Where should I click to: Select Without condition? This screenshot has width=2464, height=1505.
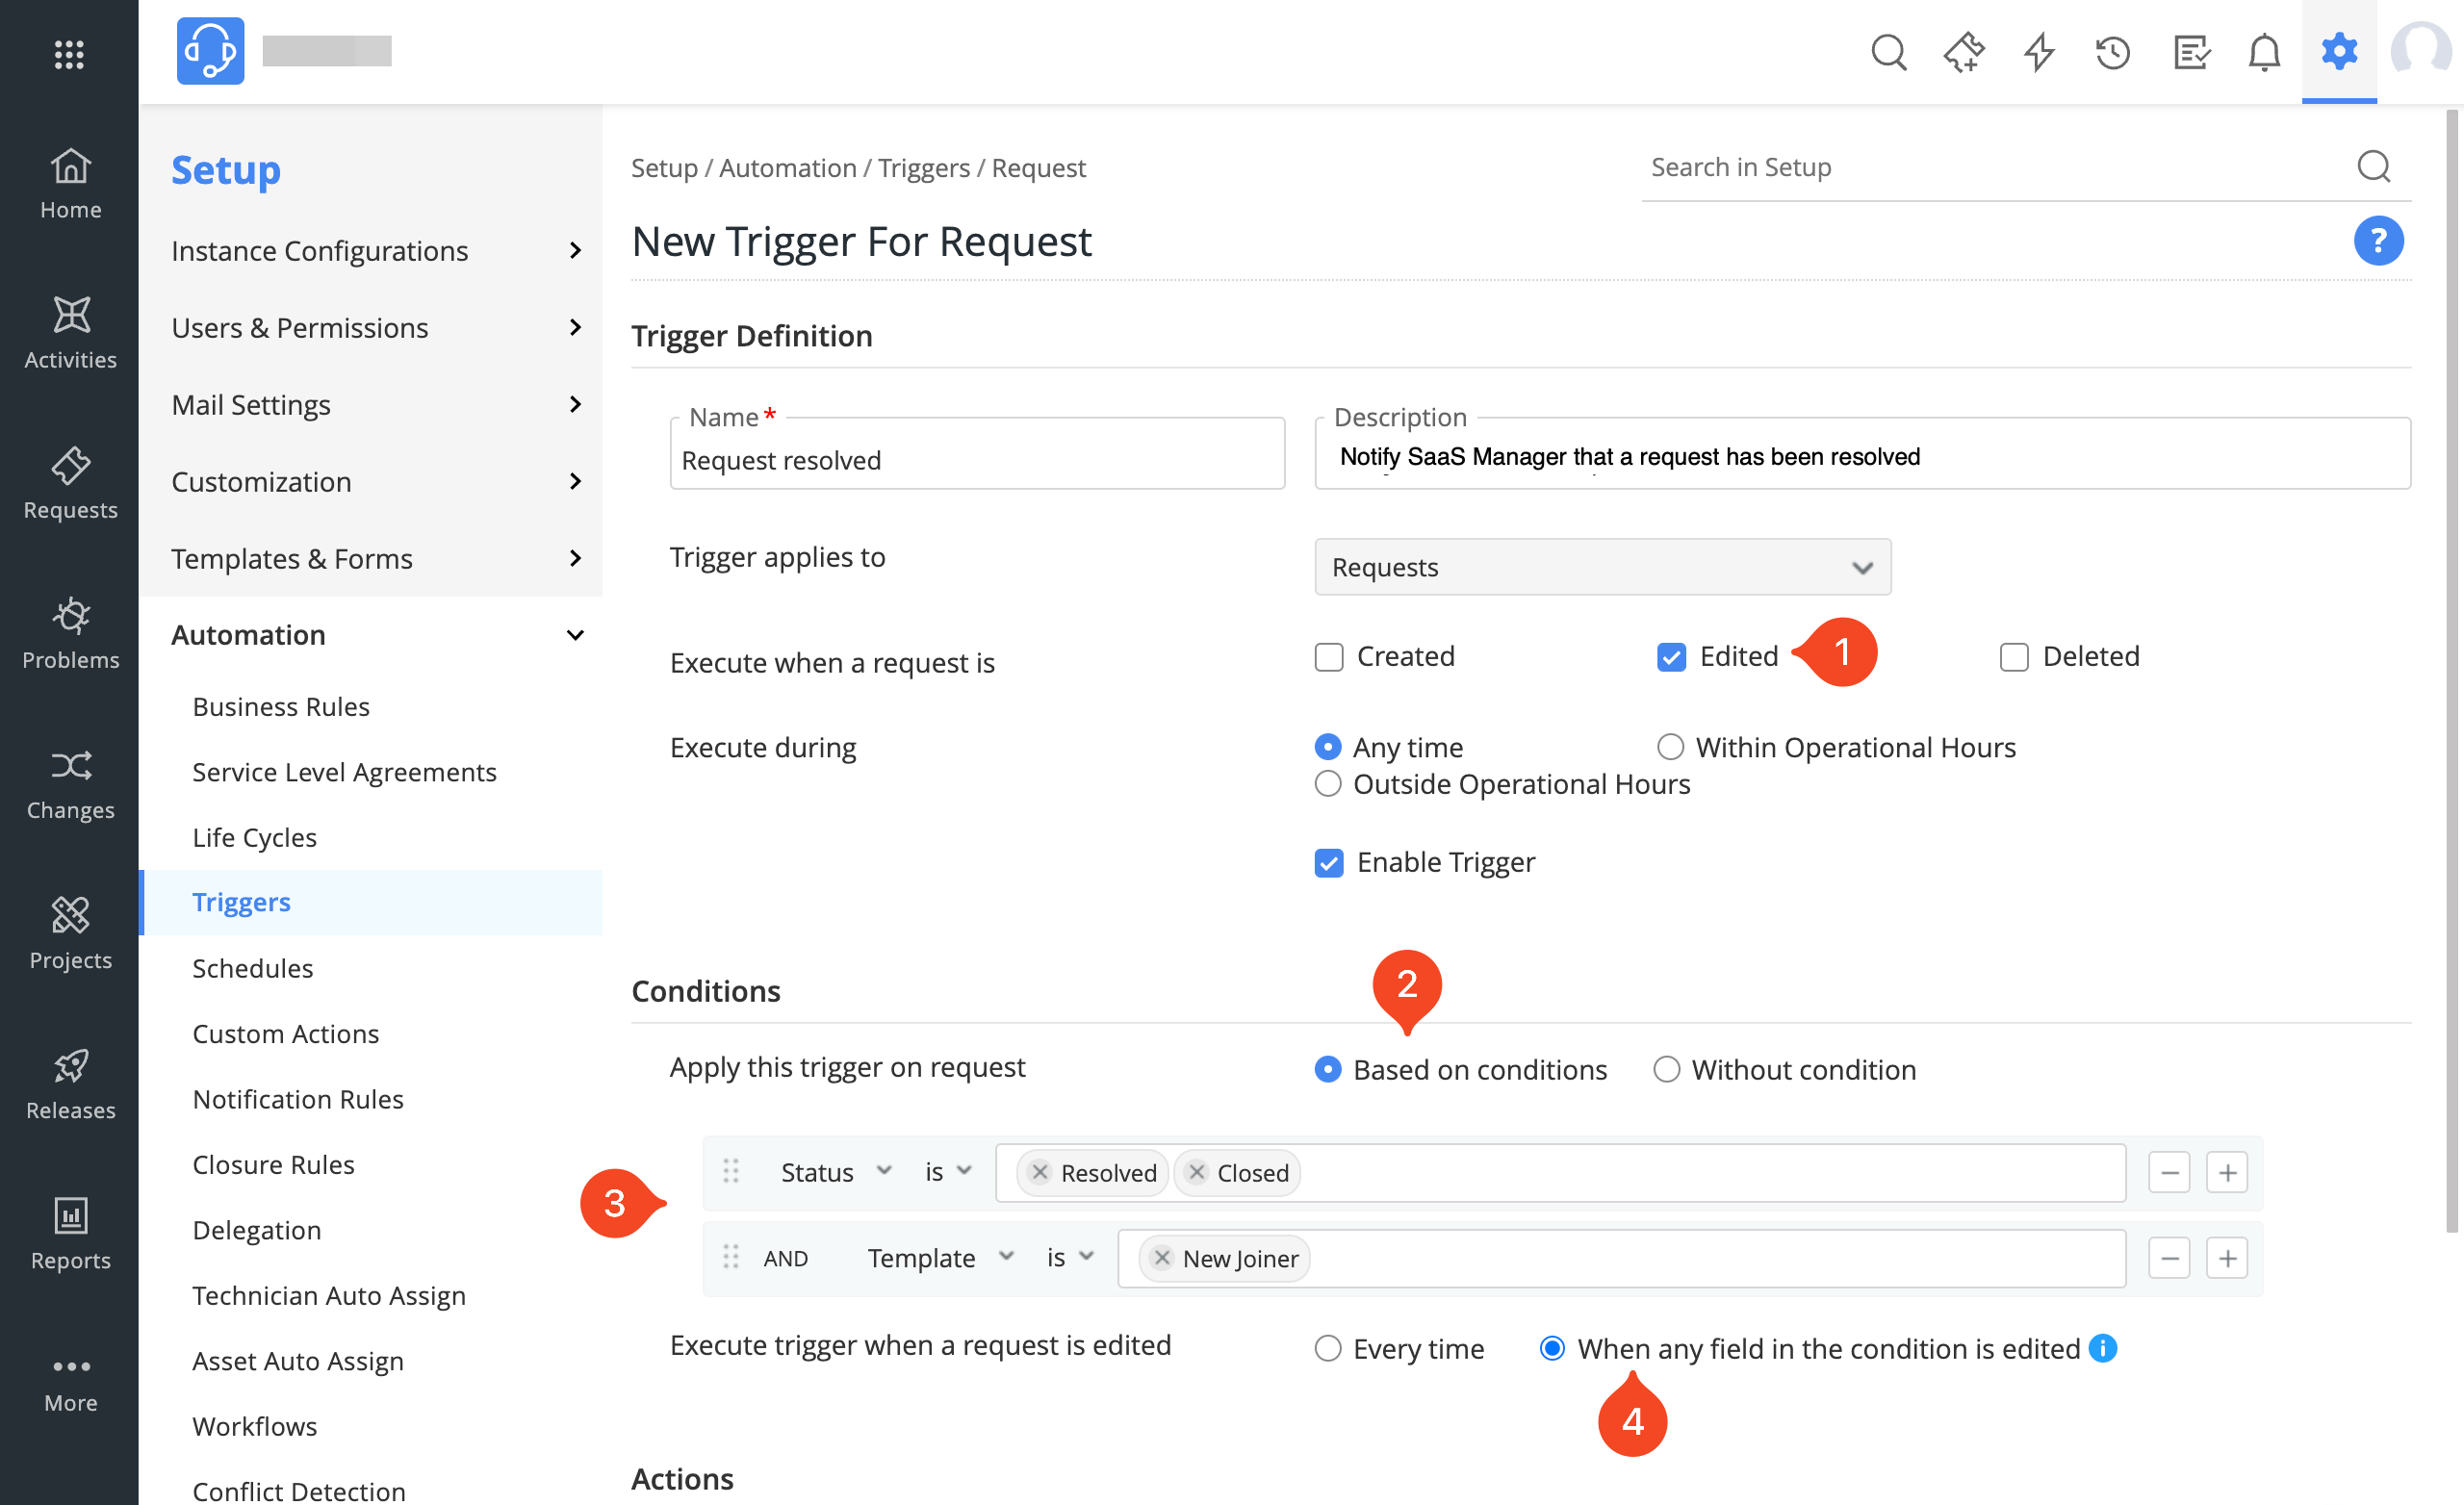point(1666,1069)
